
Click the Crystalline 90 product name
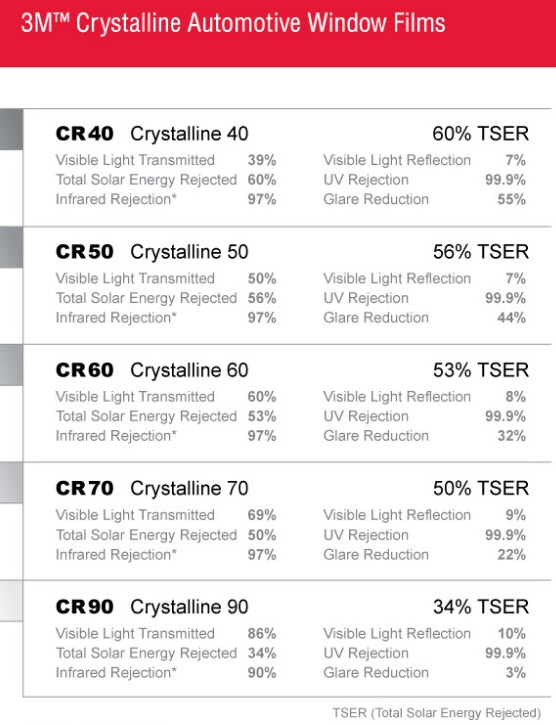[x=189, y=607]
